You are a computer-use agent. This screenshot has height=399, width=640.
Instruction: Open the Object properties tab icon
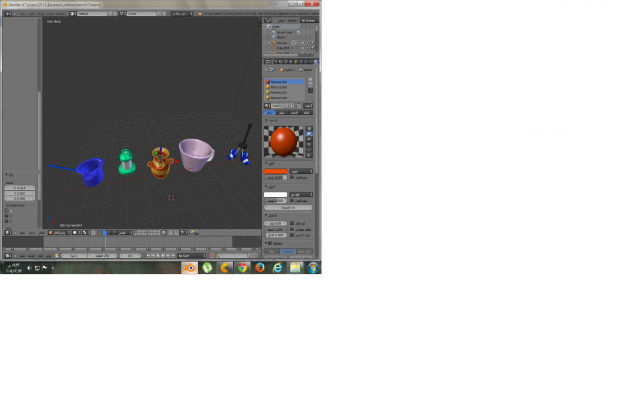(x=296, y=62)
